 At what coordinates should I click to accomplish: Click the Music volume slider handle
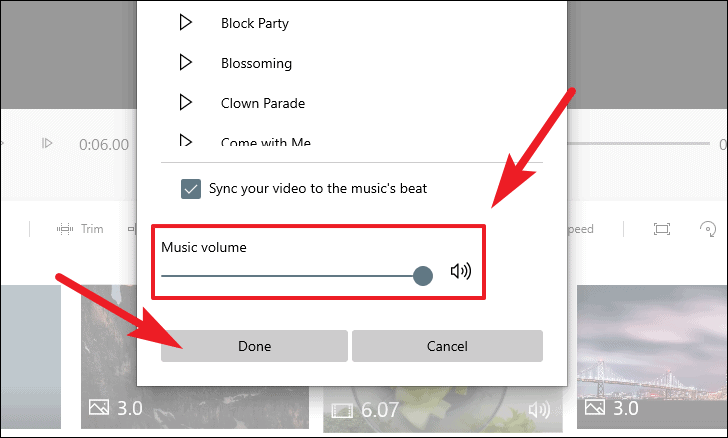(x=422, y=276)
